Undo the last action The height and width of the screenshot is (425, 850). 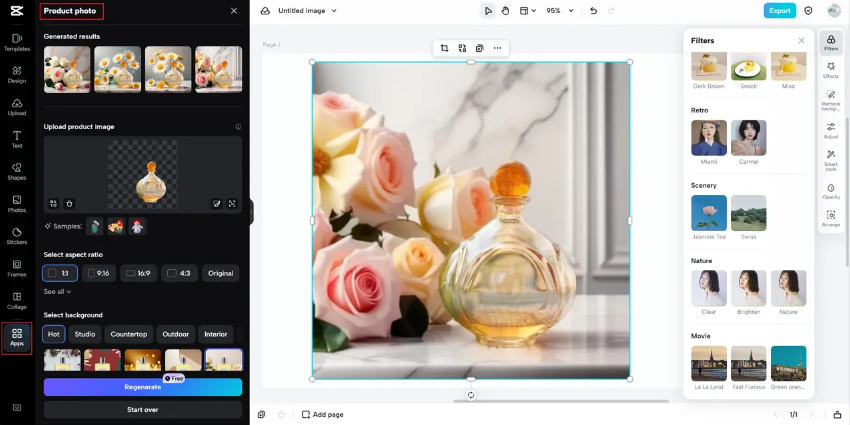pyautogui.click(x=593, y=11)
